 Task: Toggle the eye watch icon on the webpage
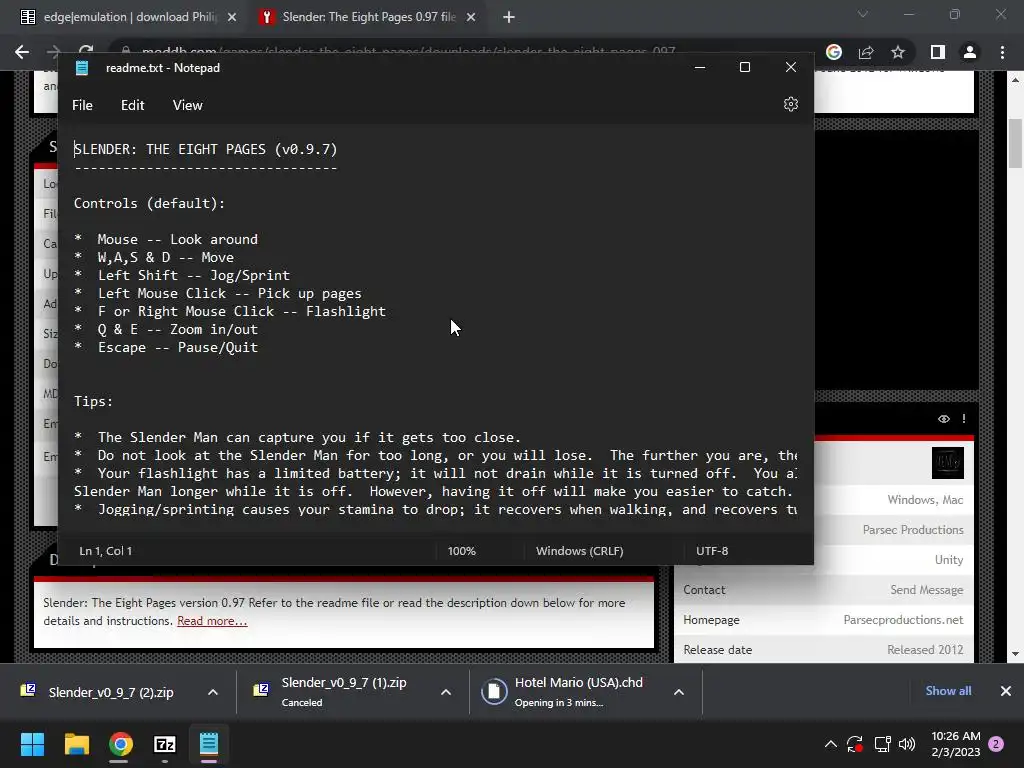tap(944, 419)
